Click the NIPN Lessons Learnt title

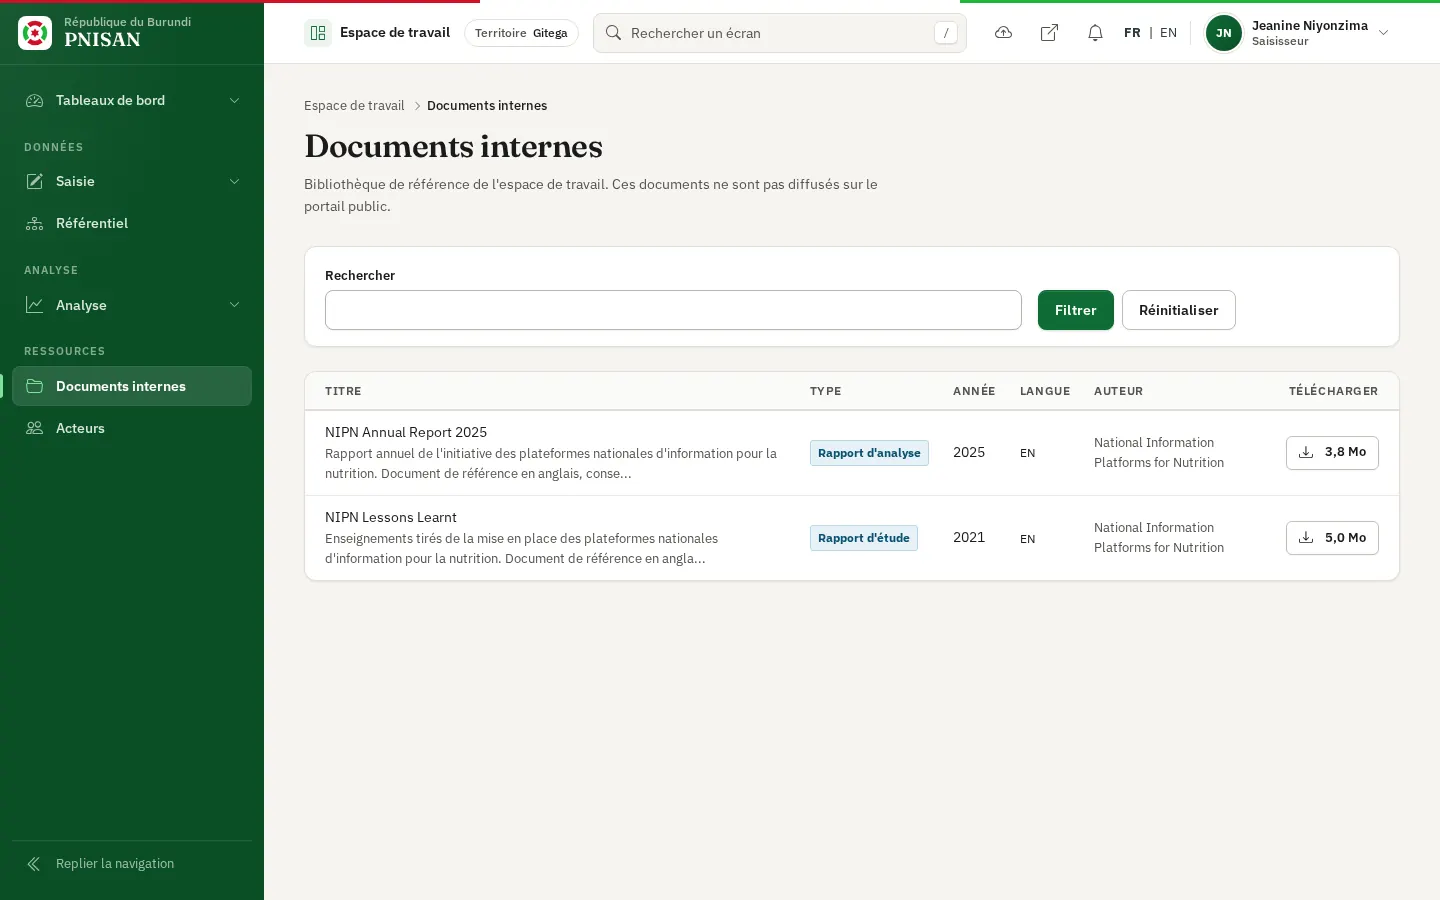click(391, 517)
